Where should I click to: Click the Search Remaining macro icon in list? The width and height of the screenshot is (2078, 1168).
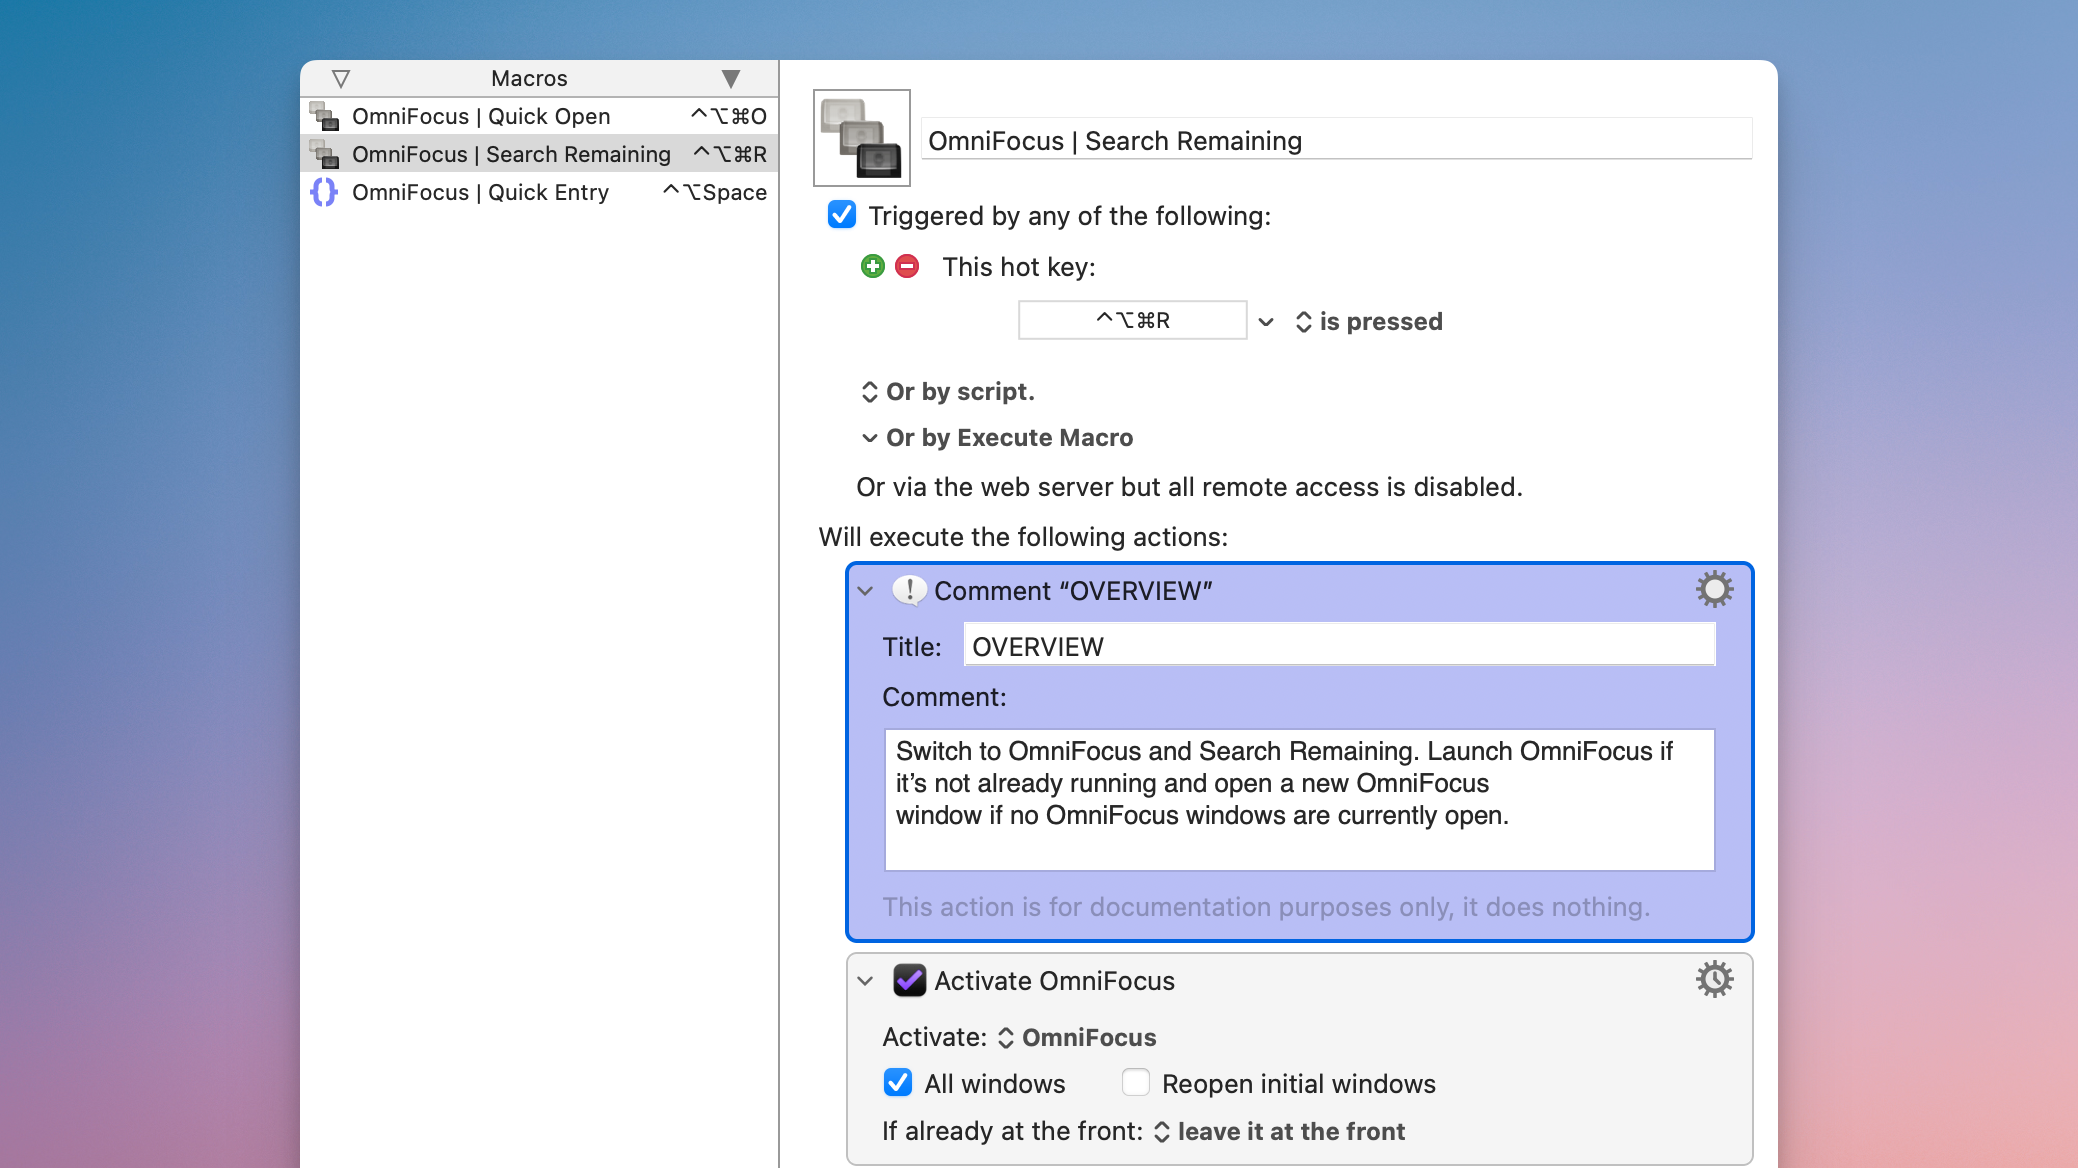[324, 154]
